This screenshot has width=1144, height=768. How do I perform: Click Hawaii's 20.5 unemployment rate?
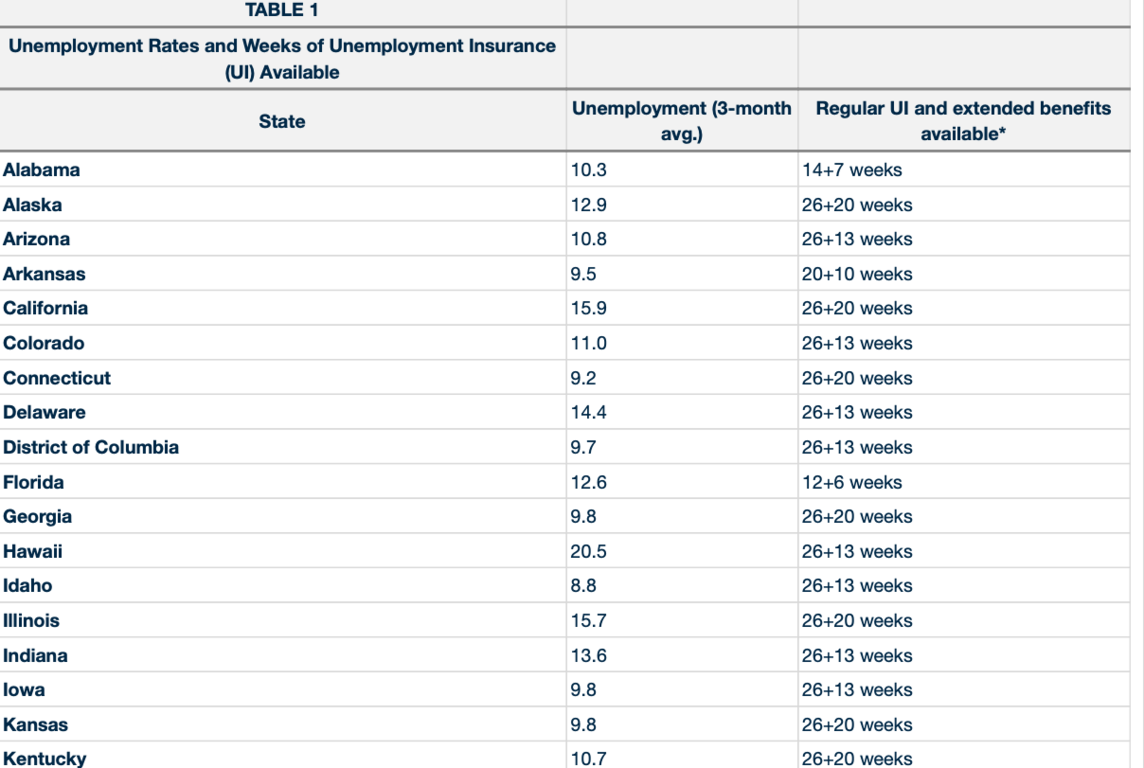588,552
